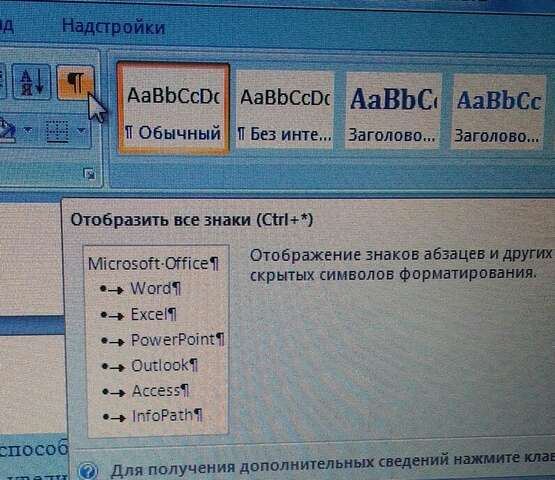Apply the second Заголово... heading style
The height and width of the screenshot is (480, 555).
(498, 112)
